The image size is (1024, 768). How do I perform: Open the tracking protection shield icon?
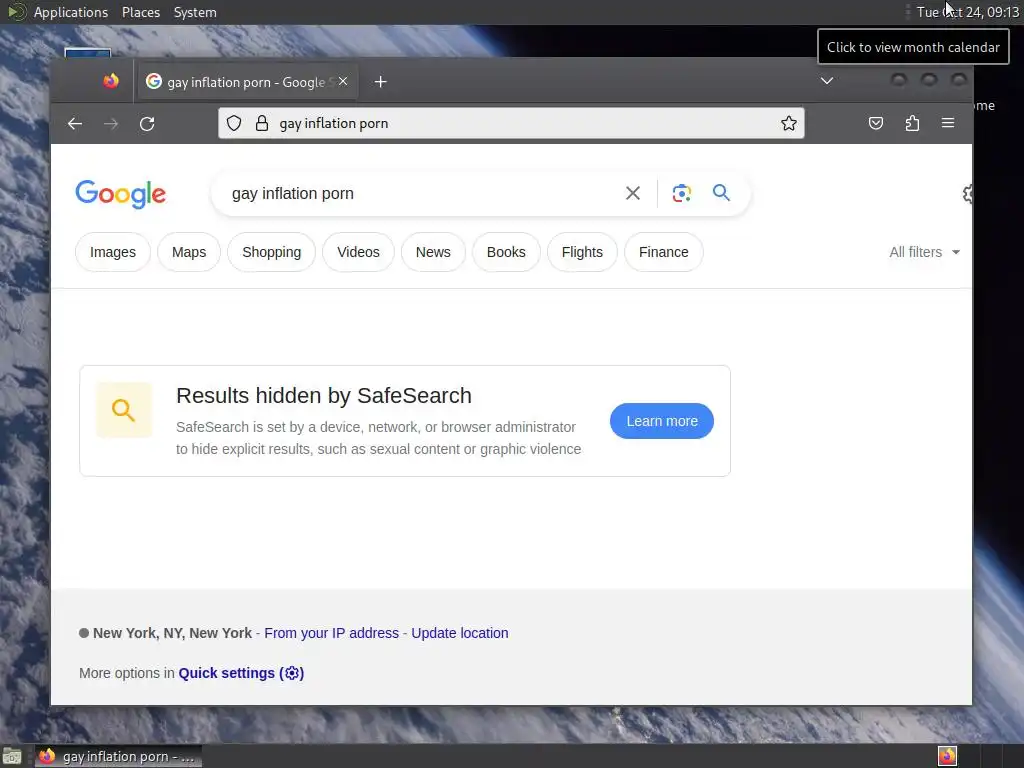click(234, 123)
